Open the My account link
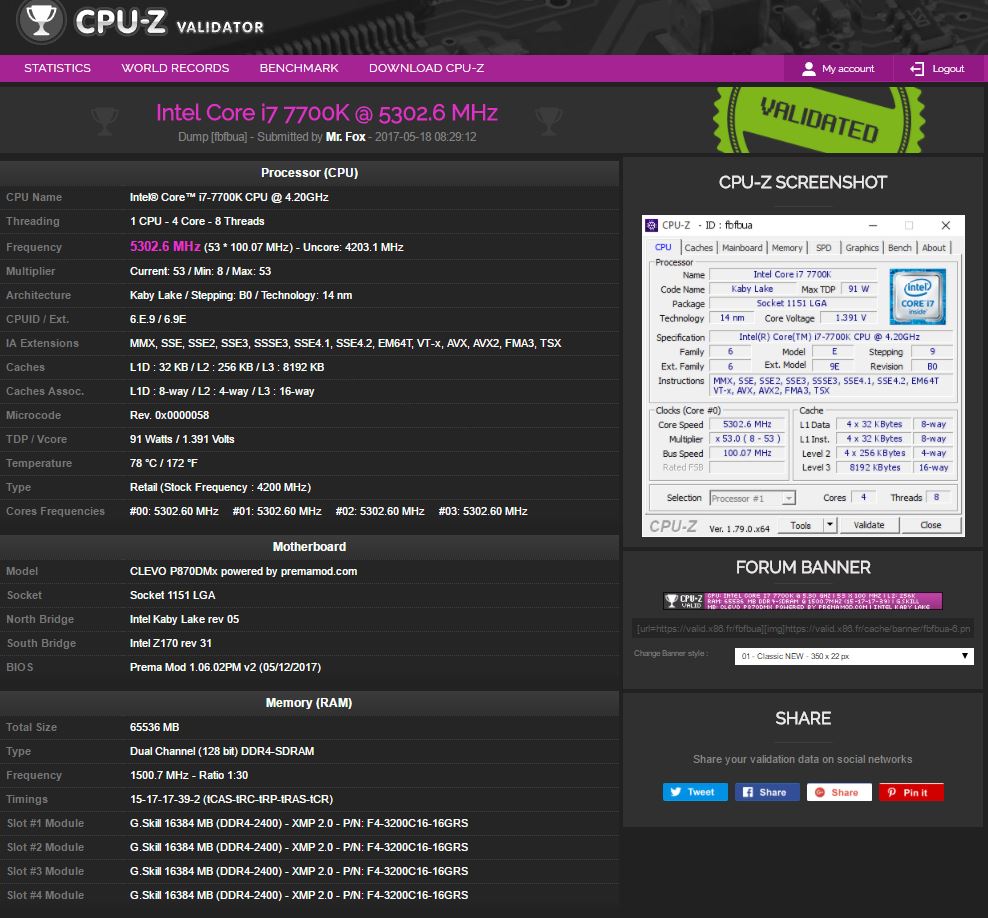The width and height of the screenshot is (988, 918). point(838,69)
